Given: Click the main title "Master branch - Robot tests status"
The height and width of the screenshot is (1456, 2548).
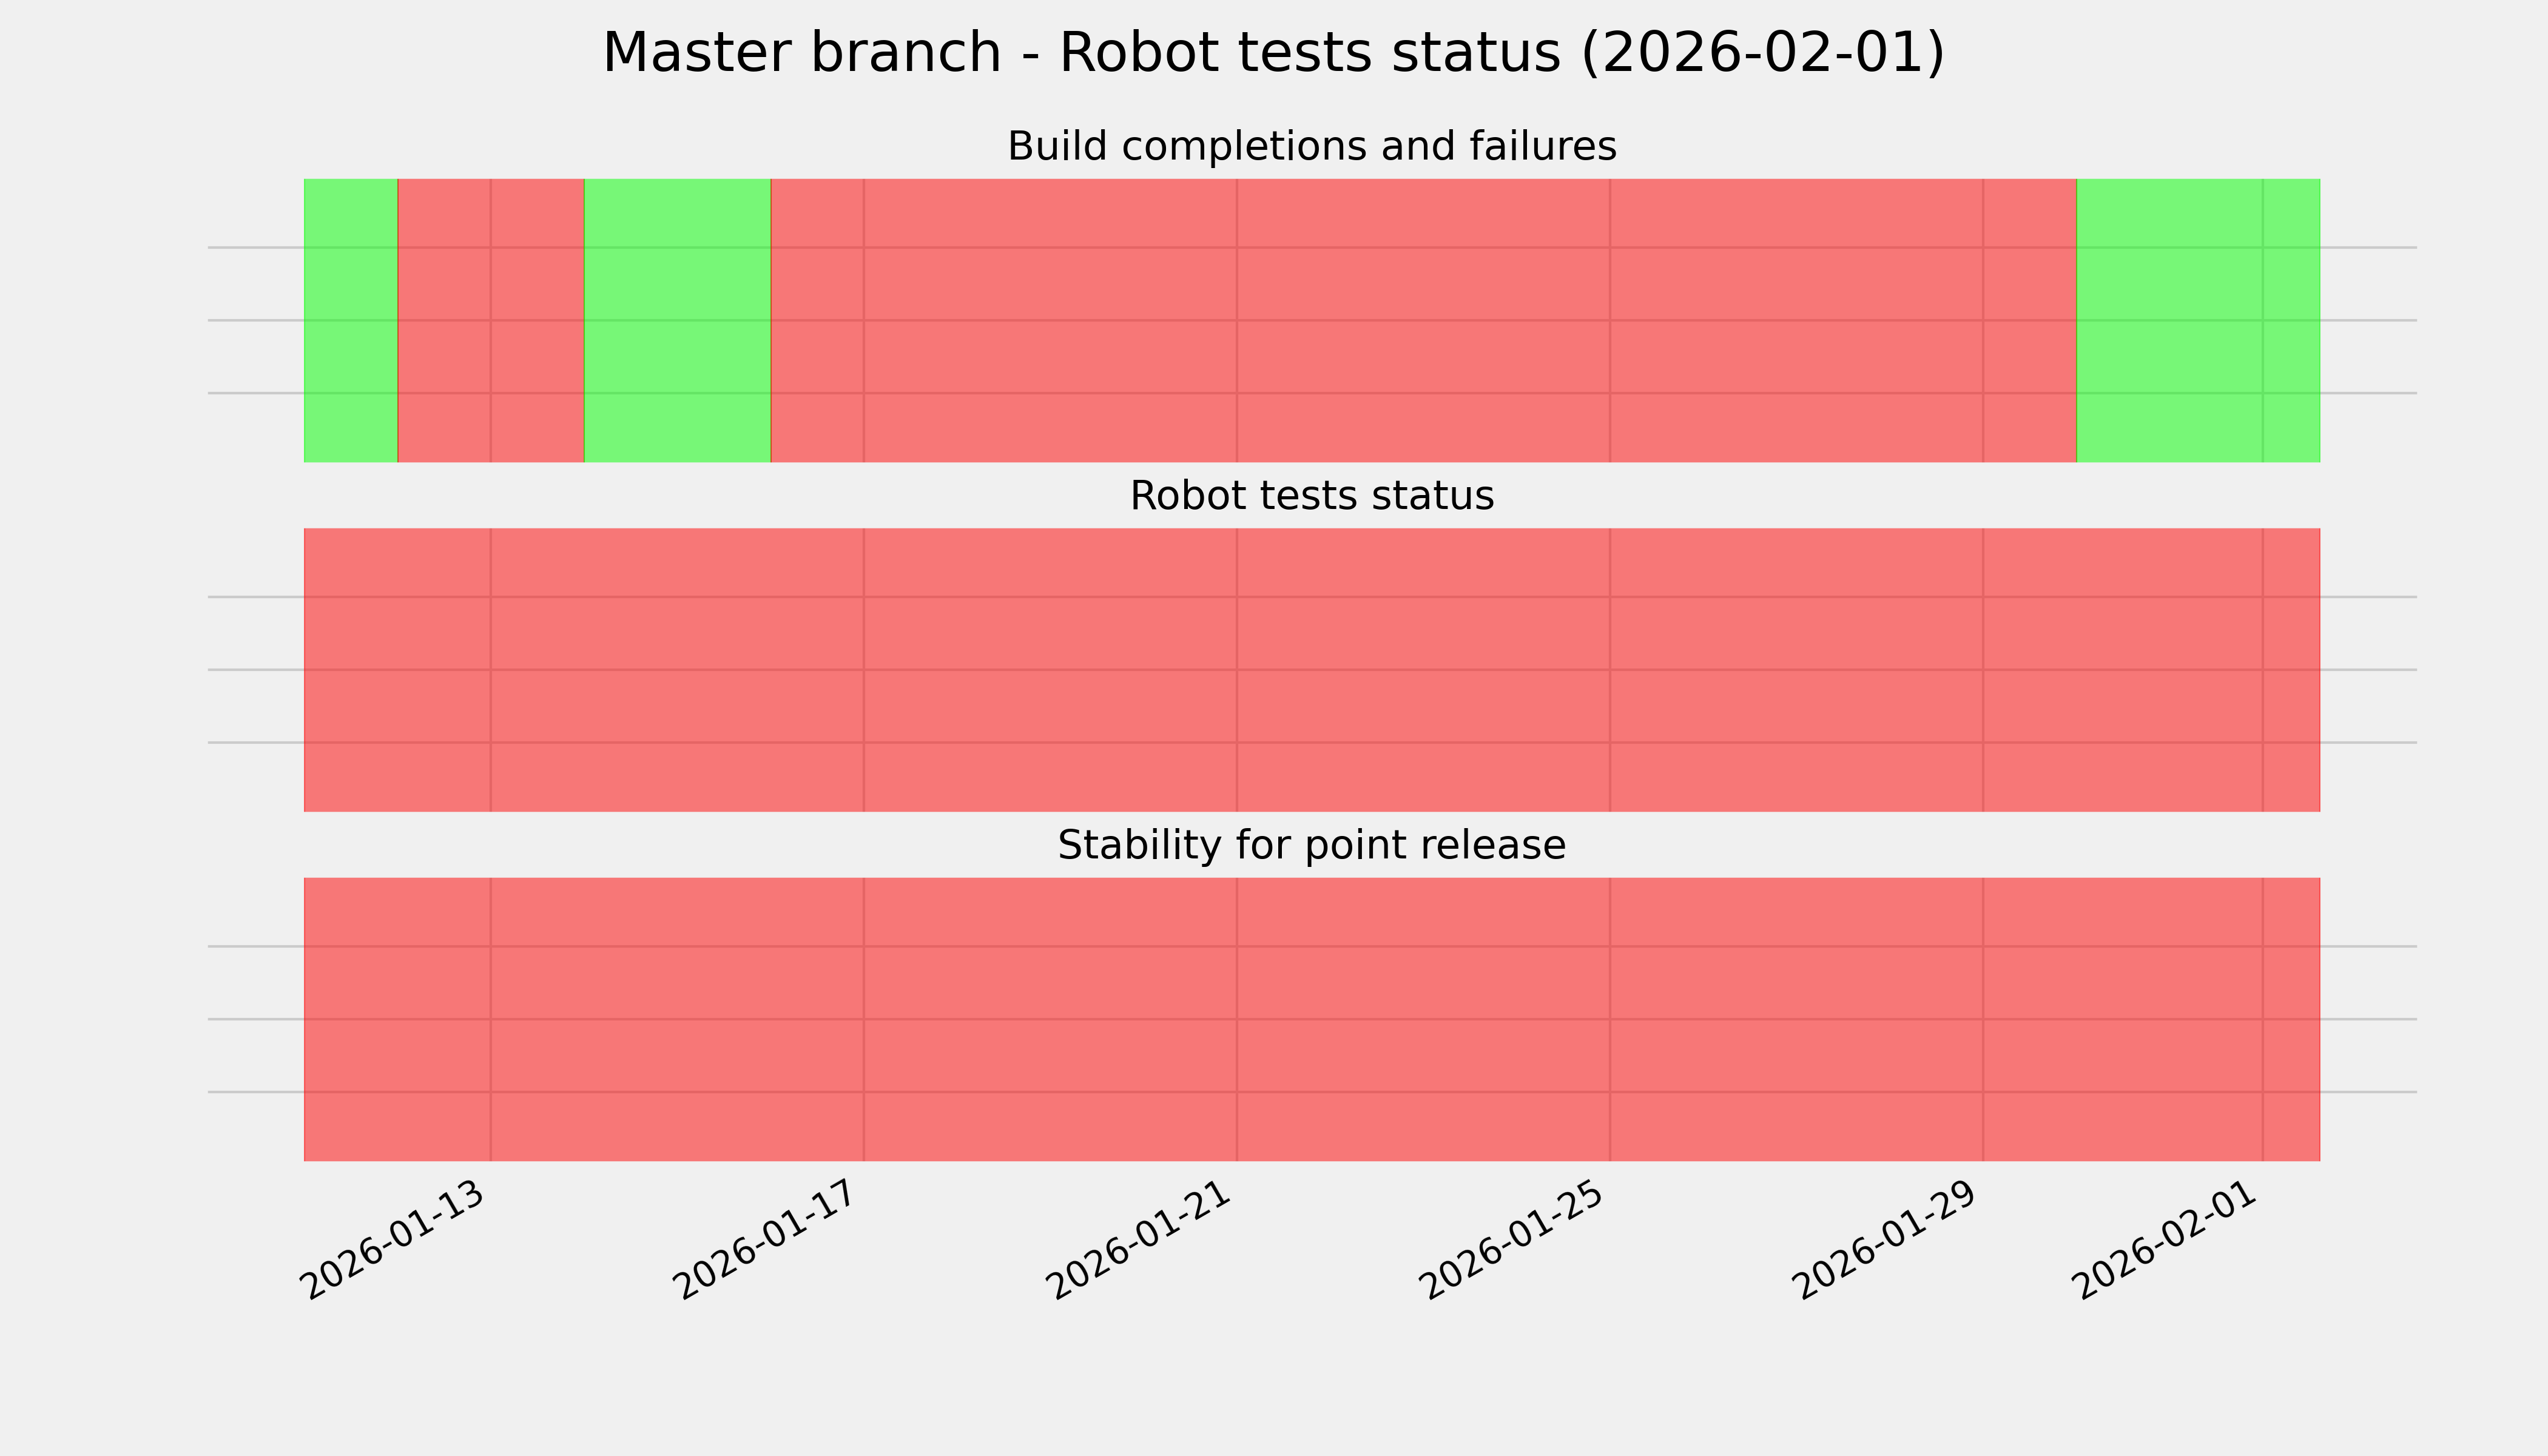Looking at the screenshot, I should [1273, 53].
